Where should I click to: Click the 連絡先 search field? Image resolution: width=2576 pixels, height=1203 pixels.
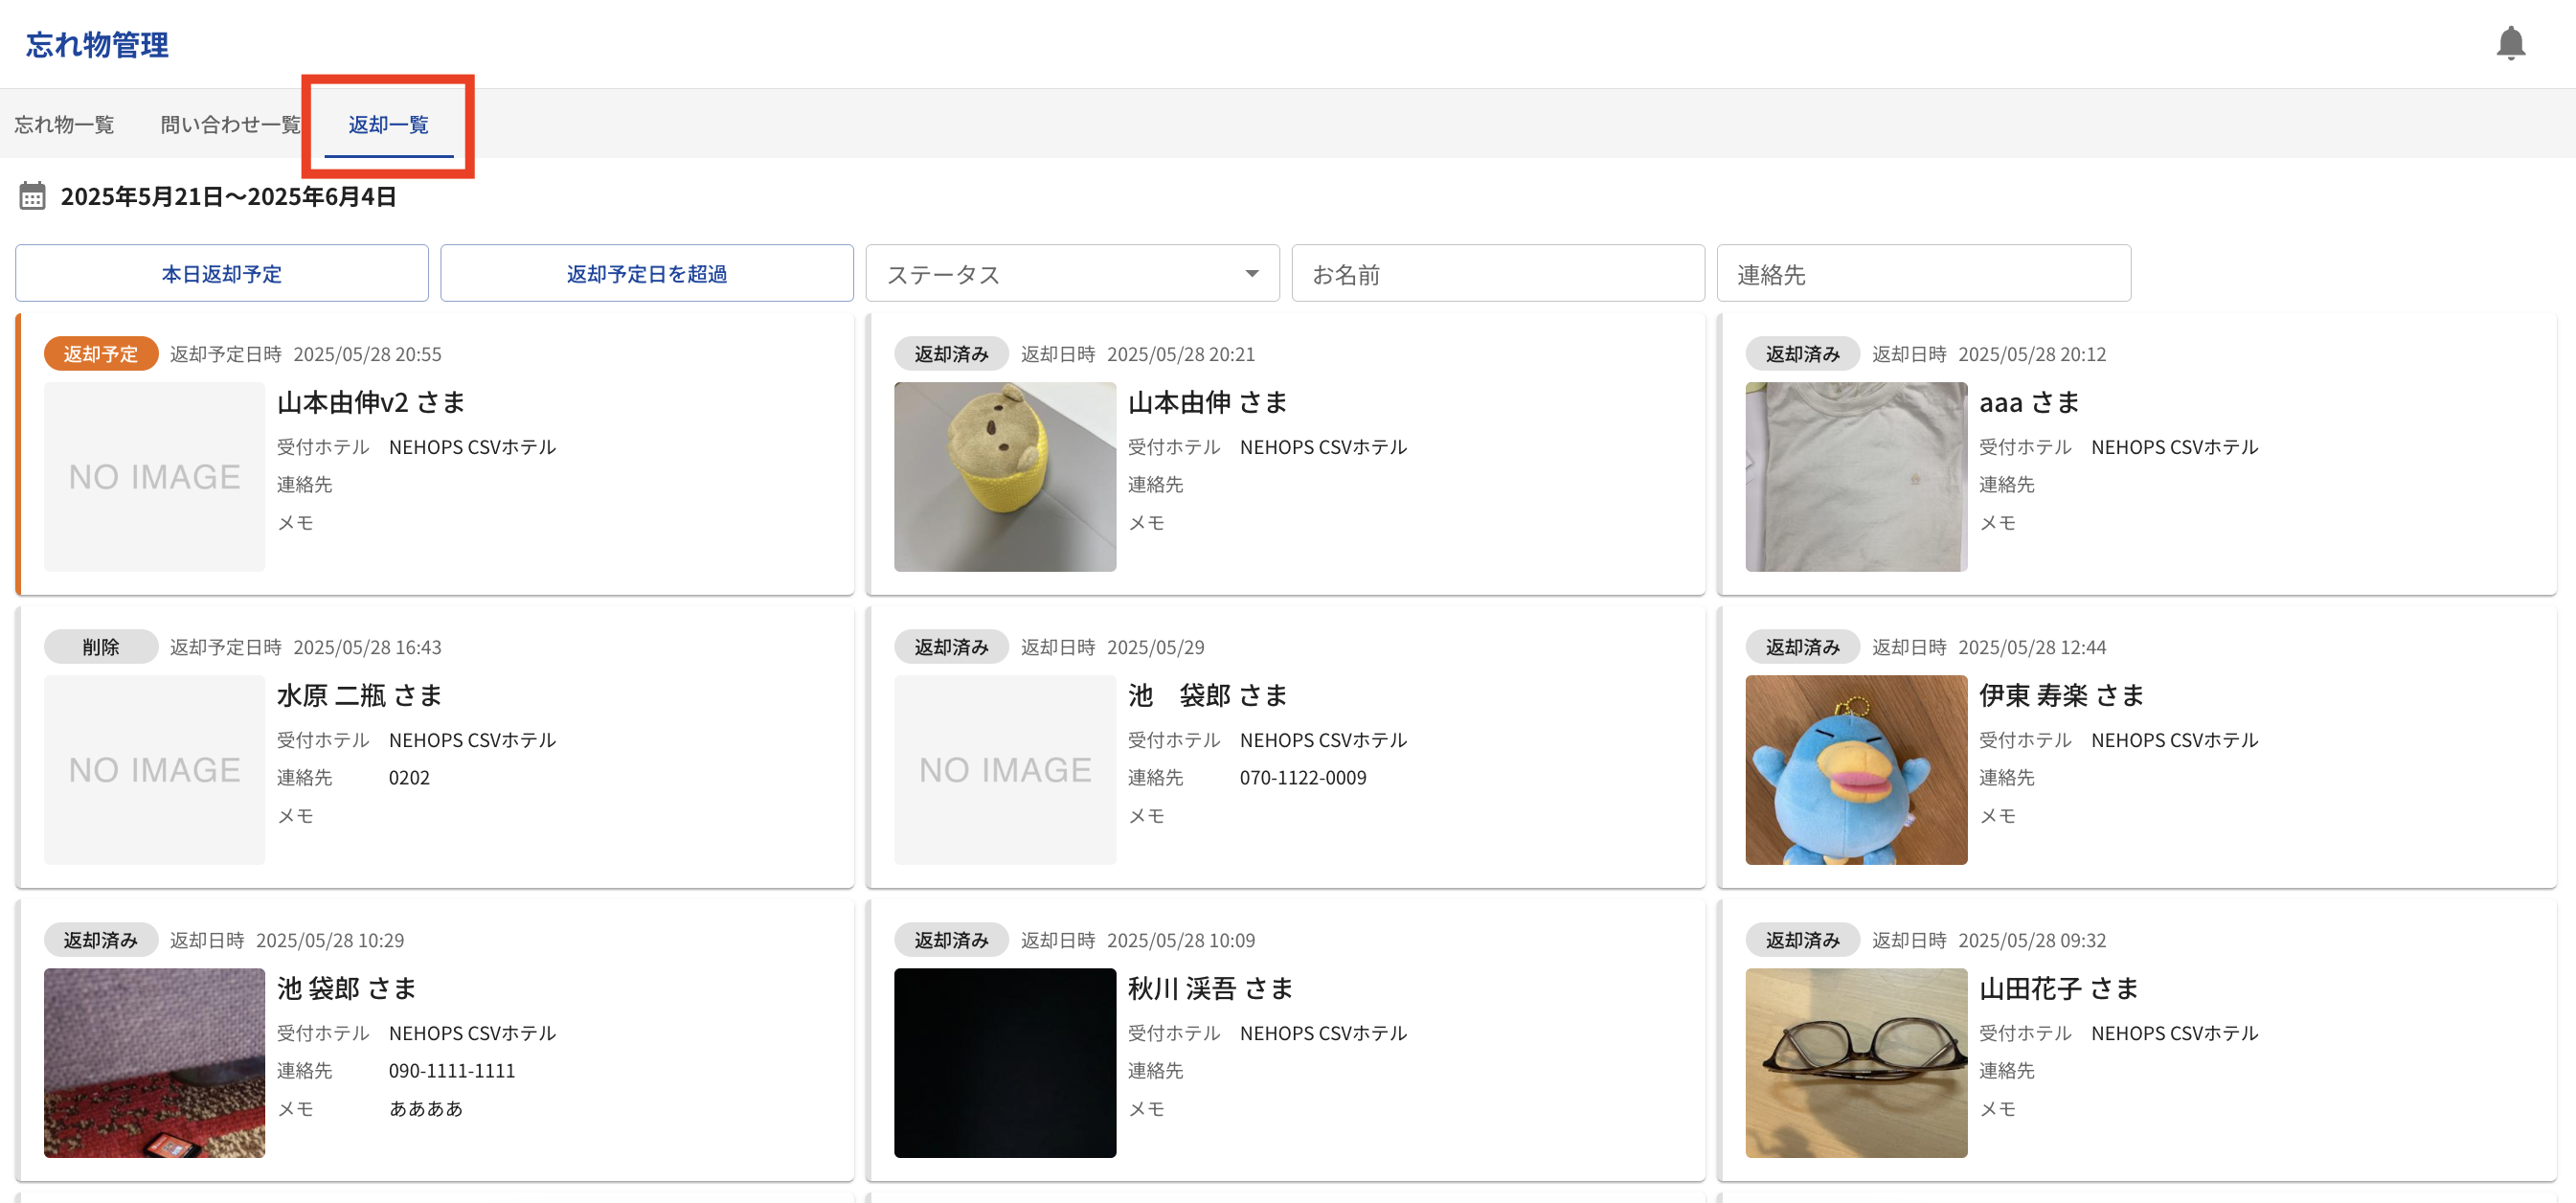point(1922,274)
